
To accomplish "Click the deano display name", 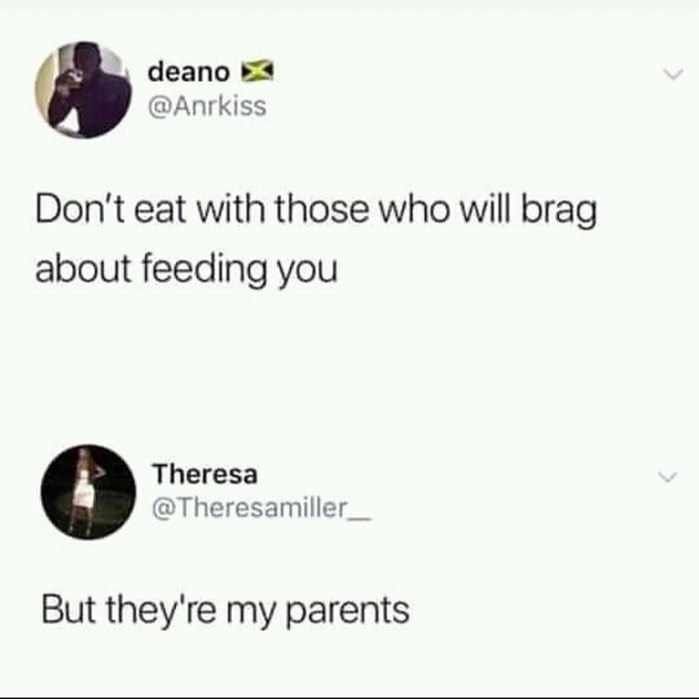I will click(x=189, y=72).
